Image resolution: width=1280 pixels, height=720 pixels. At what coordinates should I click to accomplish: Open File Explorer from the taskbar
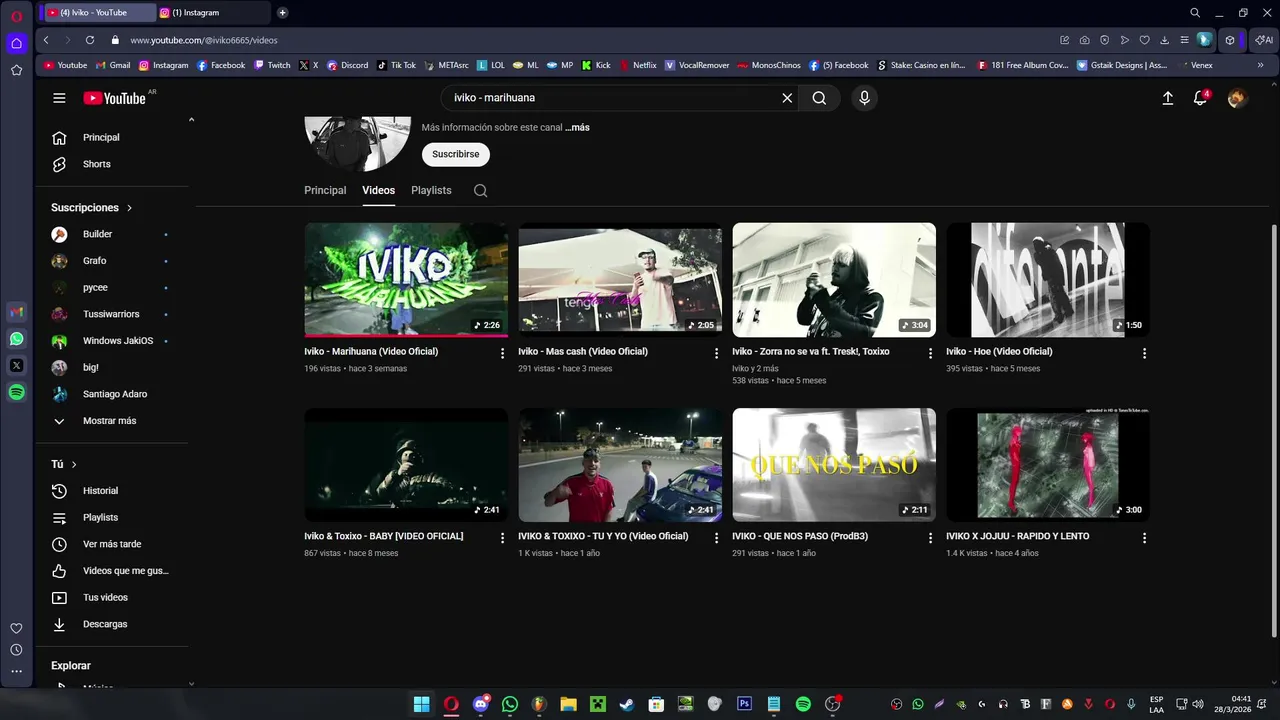(x=568, y=704)
